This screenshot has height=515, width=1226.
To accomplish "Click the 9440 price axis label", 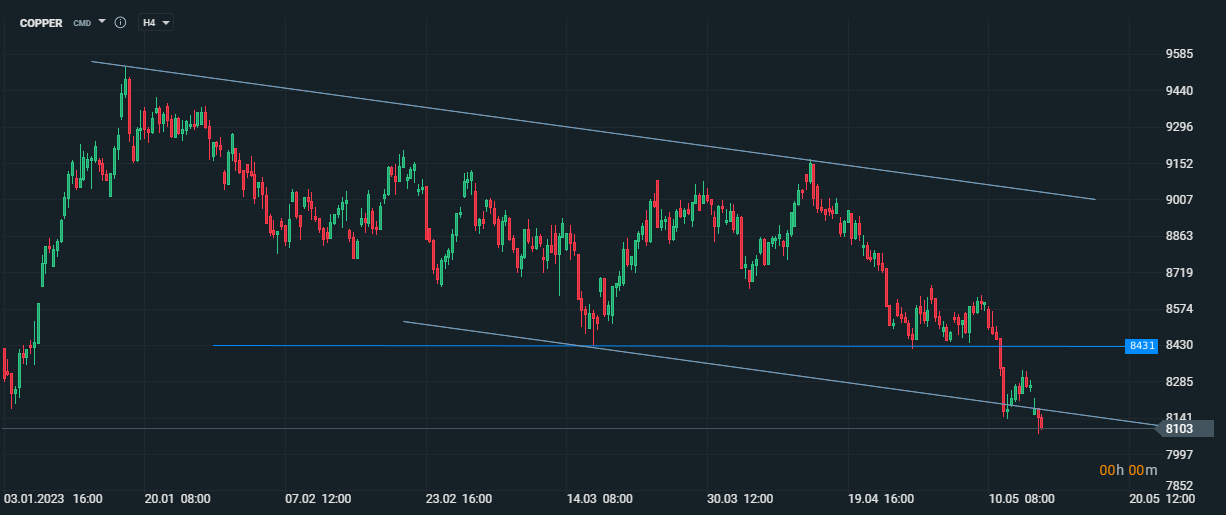I will tap(1181, 91).
